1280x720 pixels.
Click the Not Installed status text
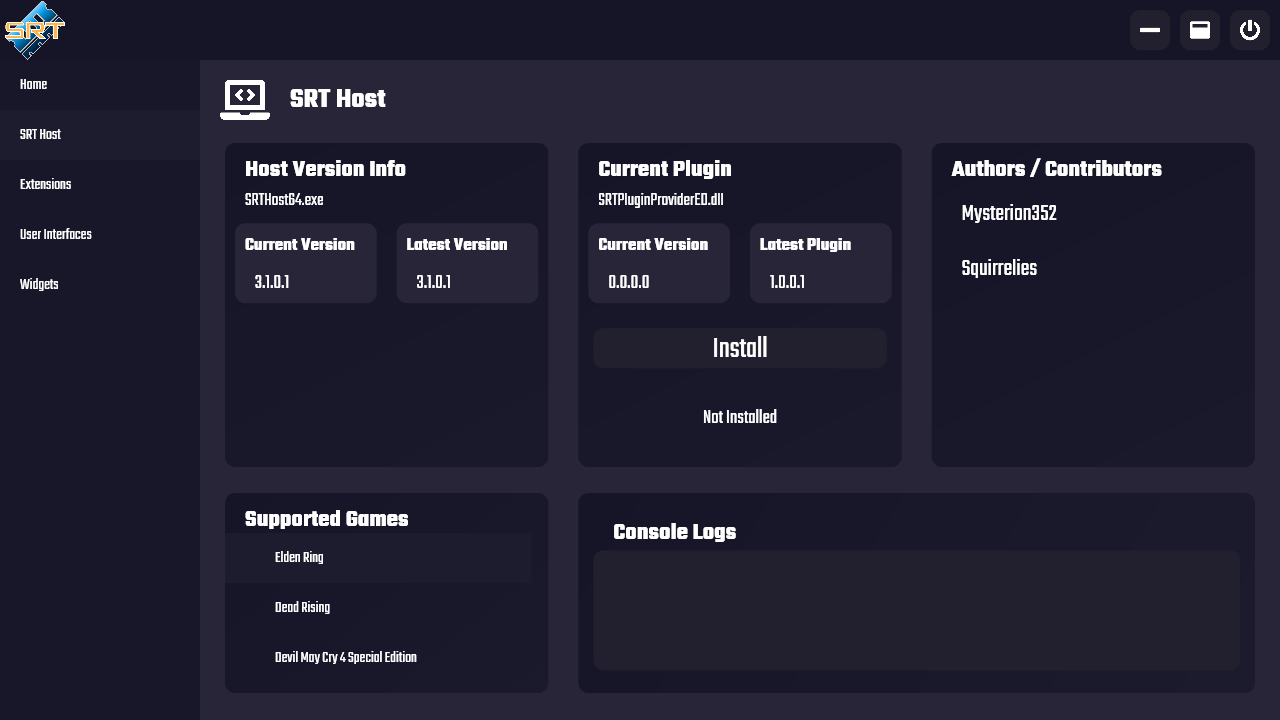[740, 418]
